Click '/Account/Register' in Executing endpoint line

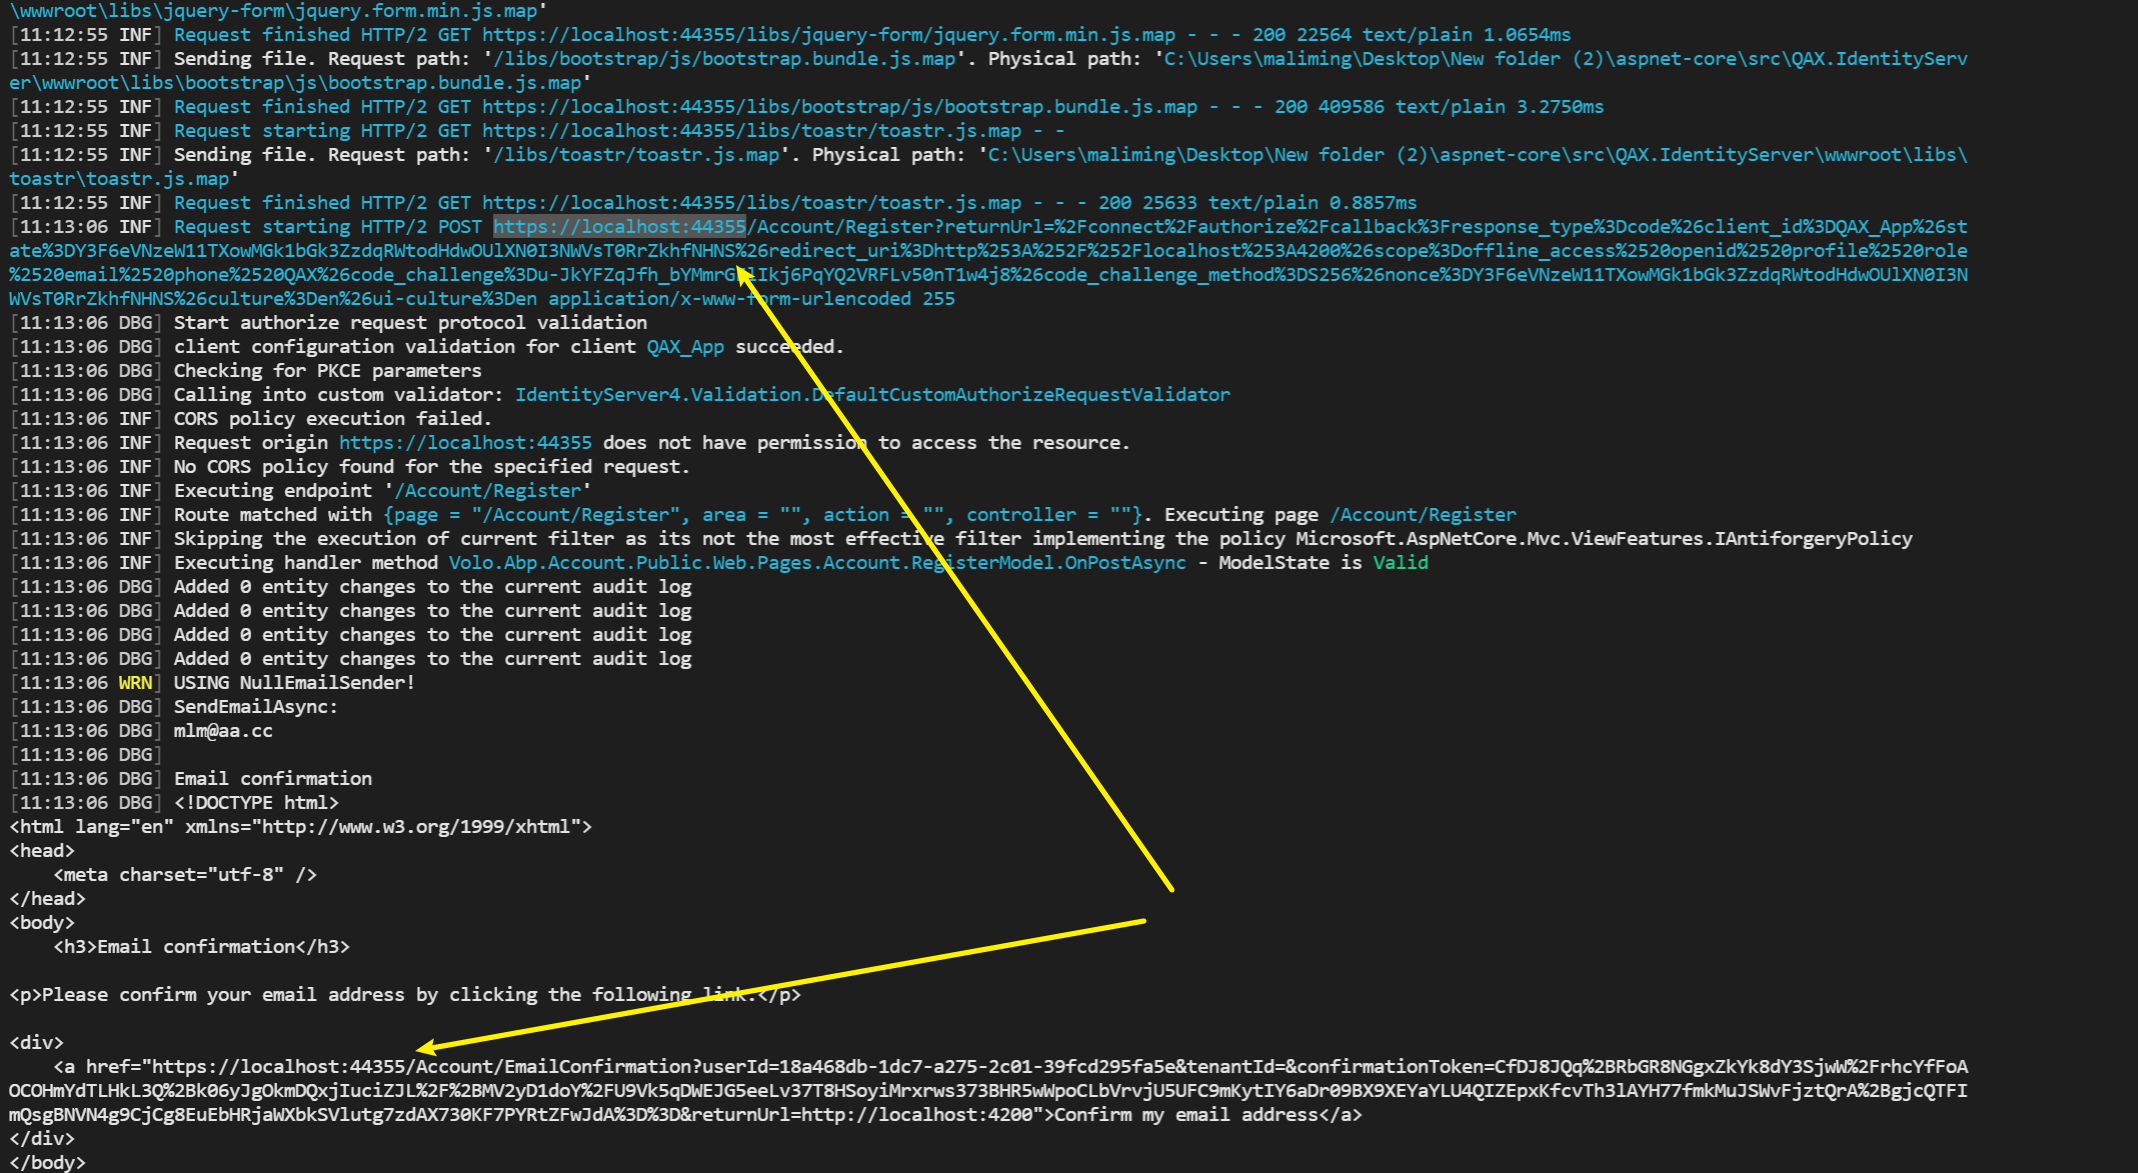pos(488,491)
